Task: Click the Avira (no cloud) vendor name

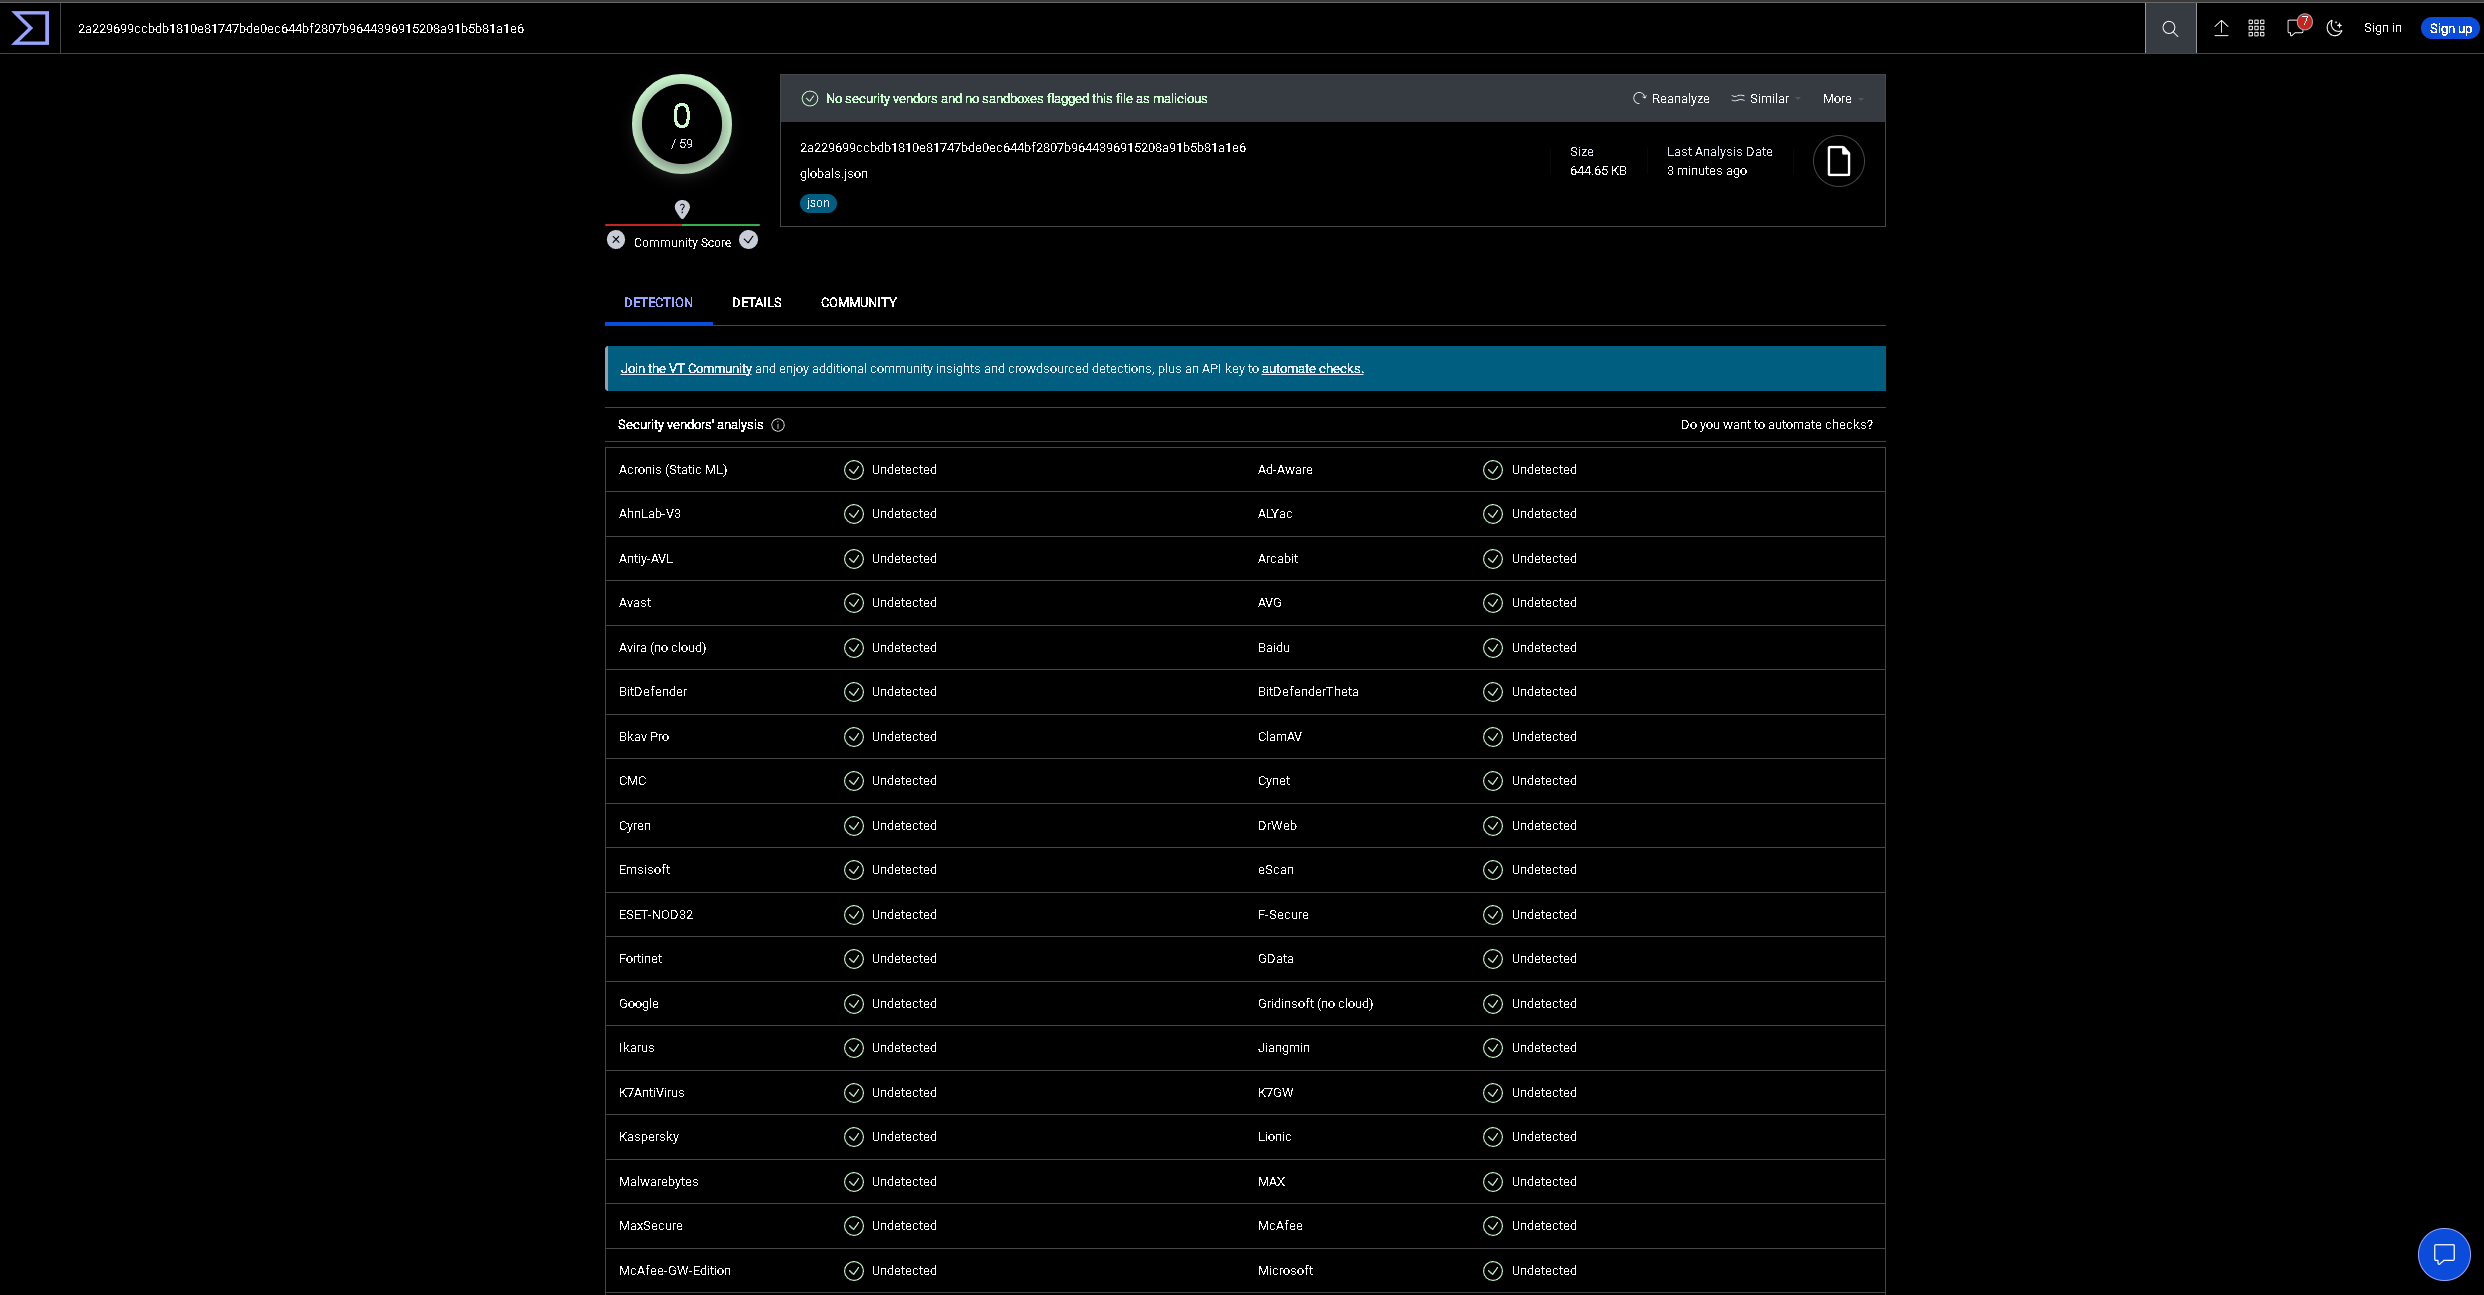Action: click(662, 648)
